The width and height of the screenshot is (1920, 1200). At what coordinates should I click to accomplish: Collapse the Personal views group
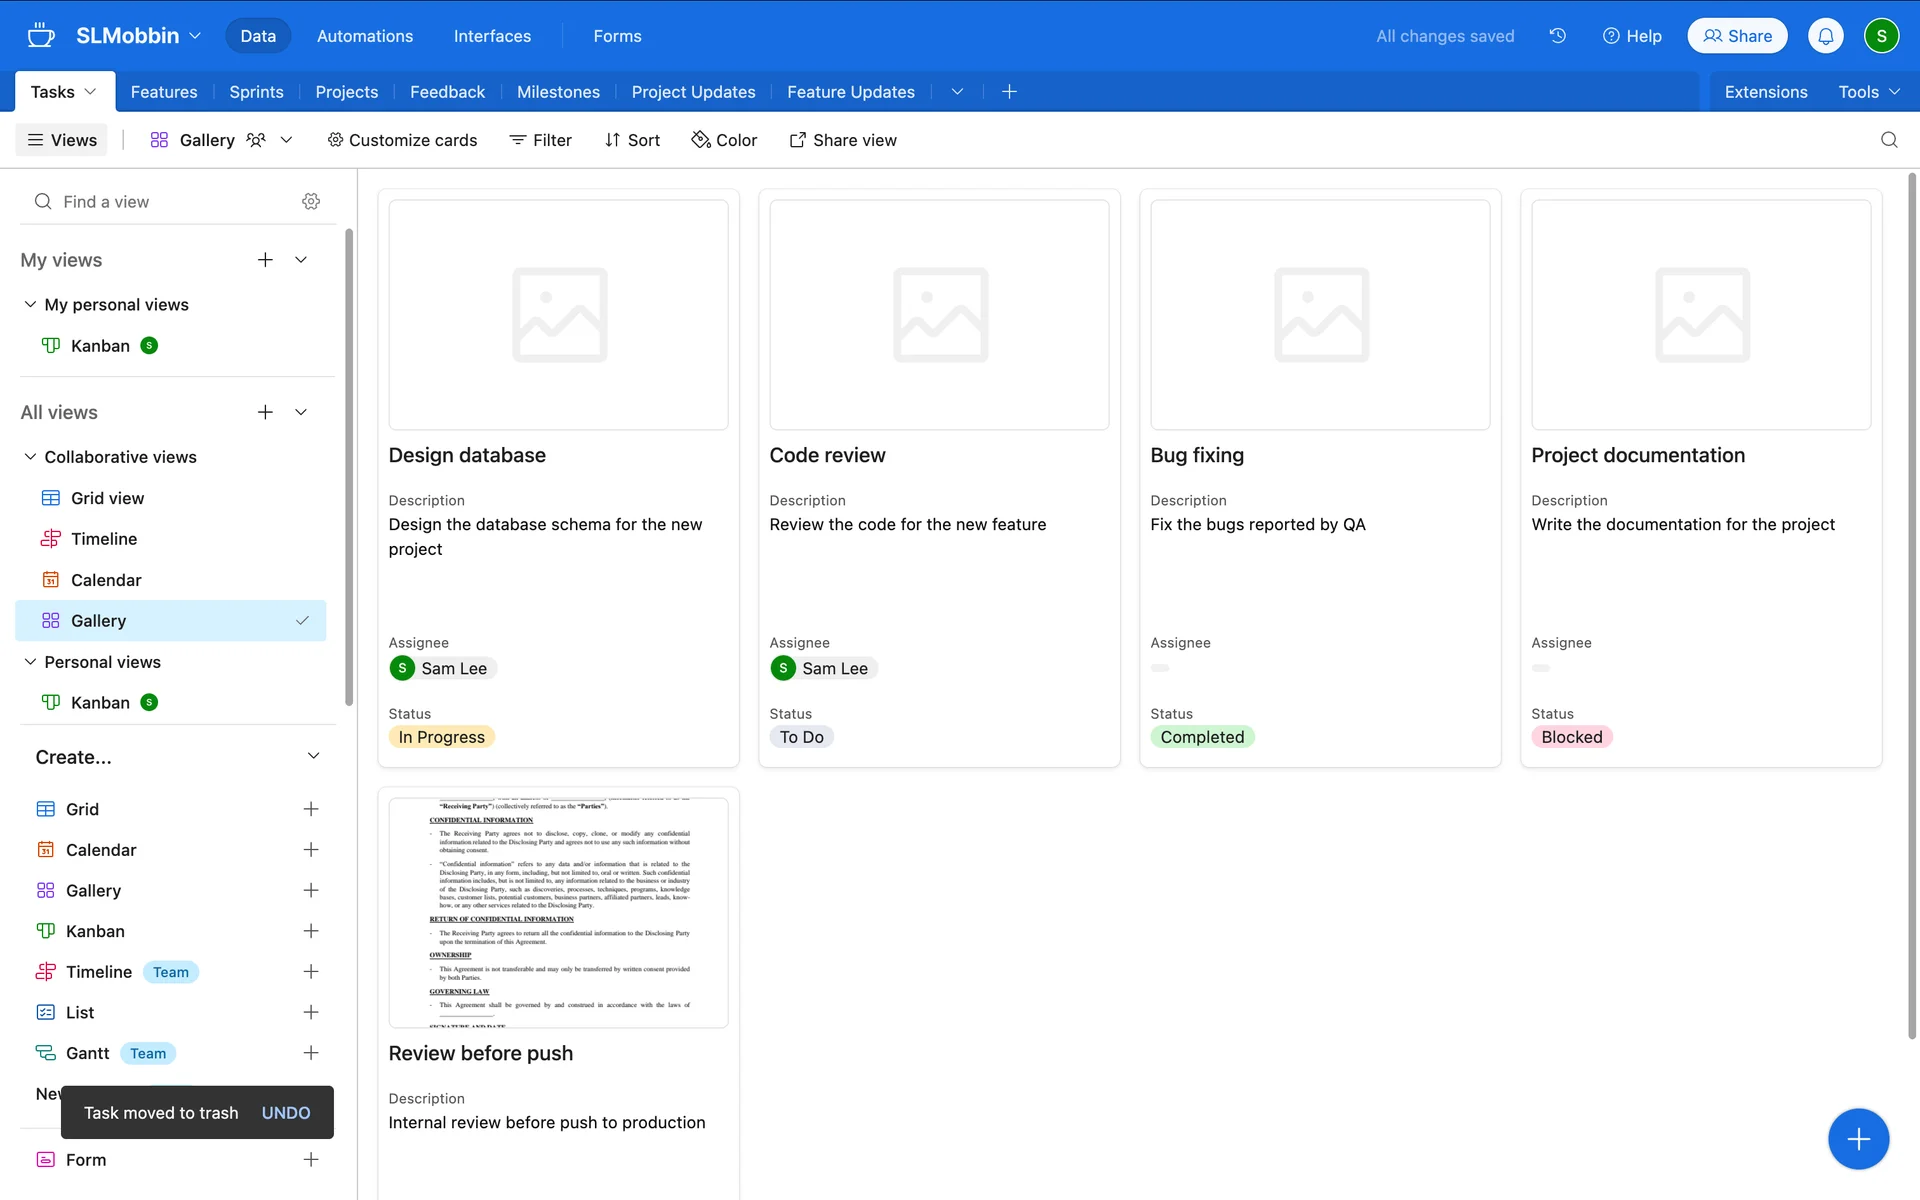pos(30,662)
